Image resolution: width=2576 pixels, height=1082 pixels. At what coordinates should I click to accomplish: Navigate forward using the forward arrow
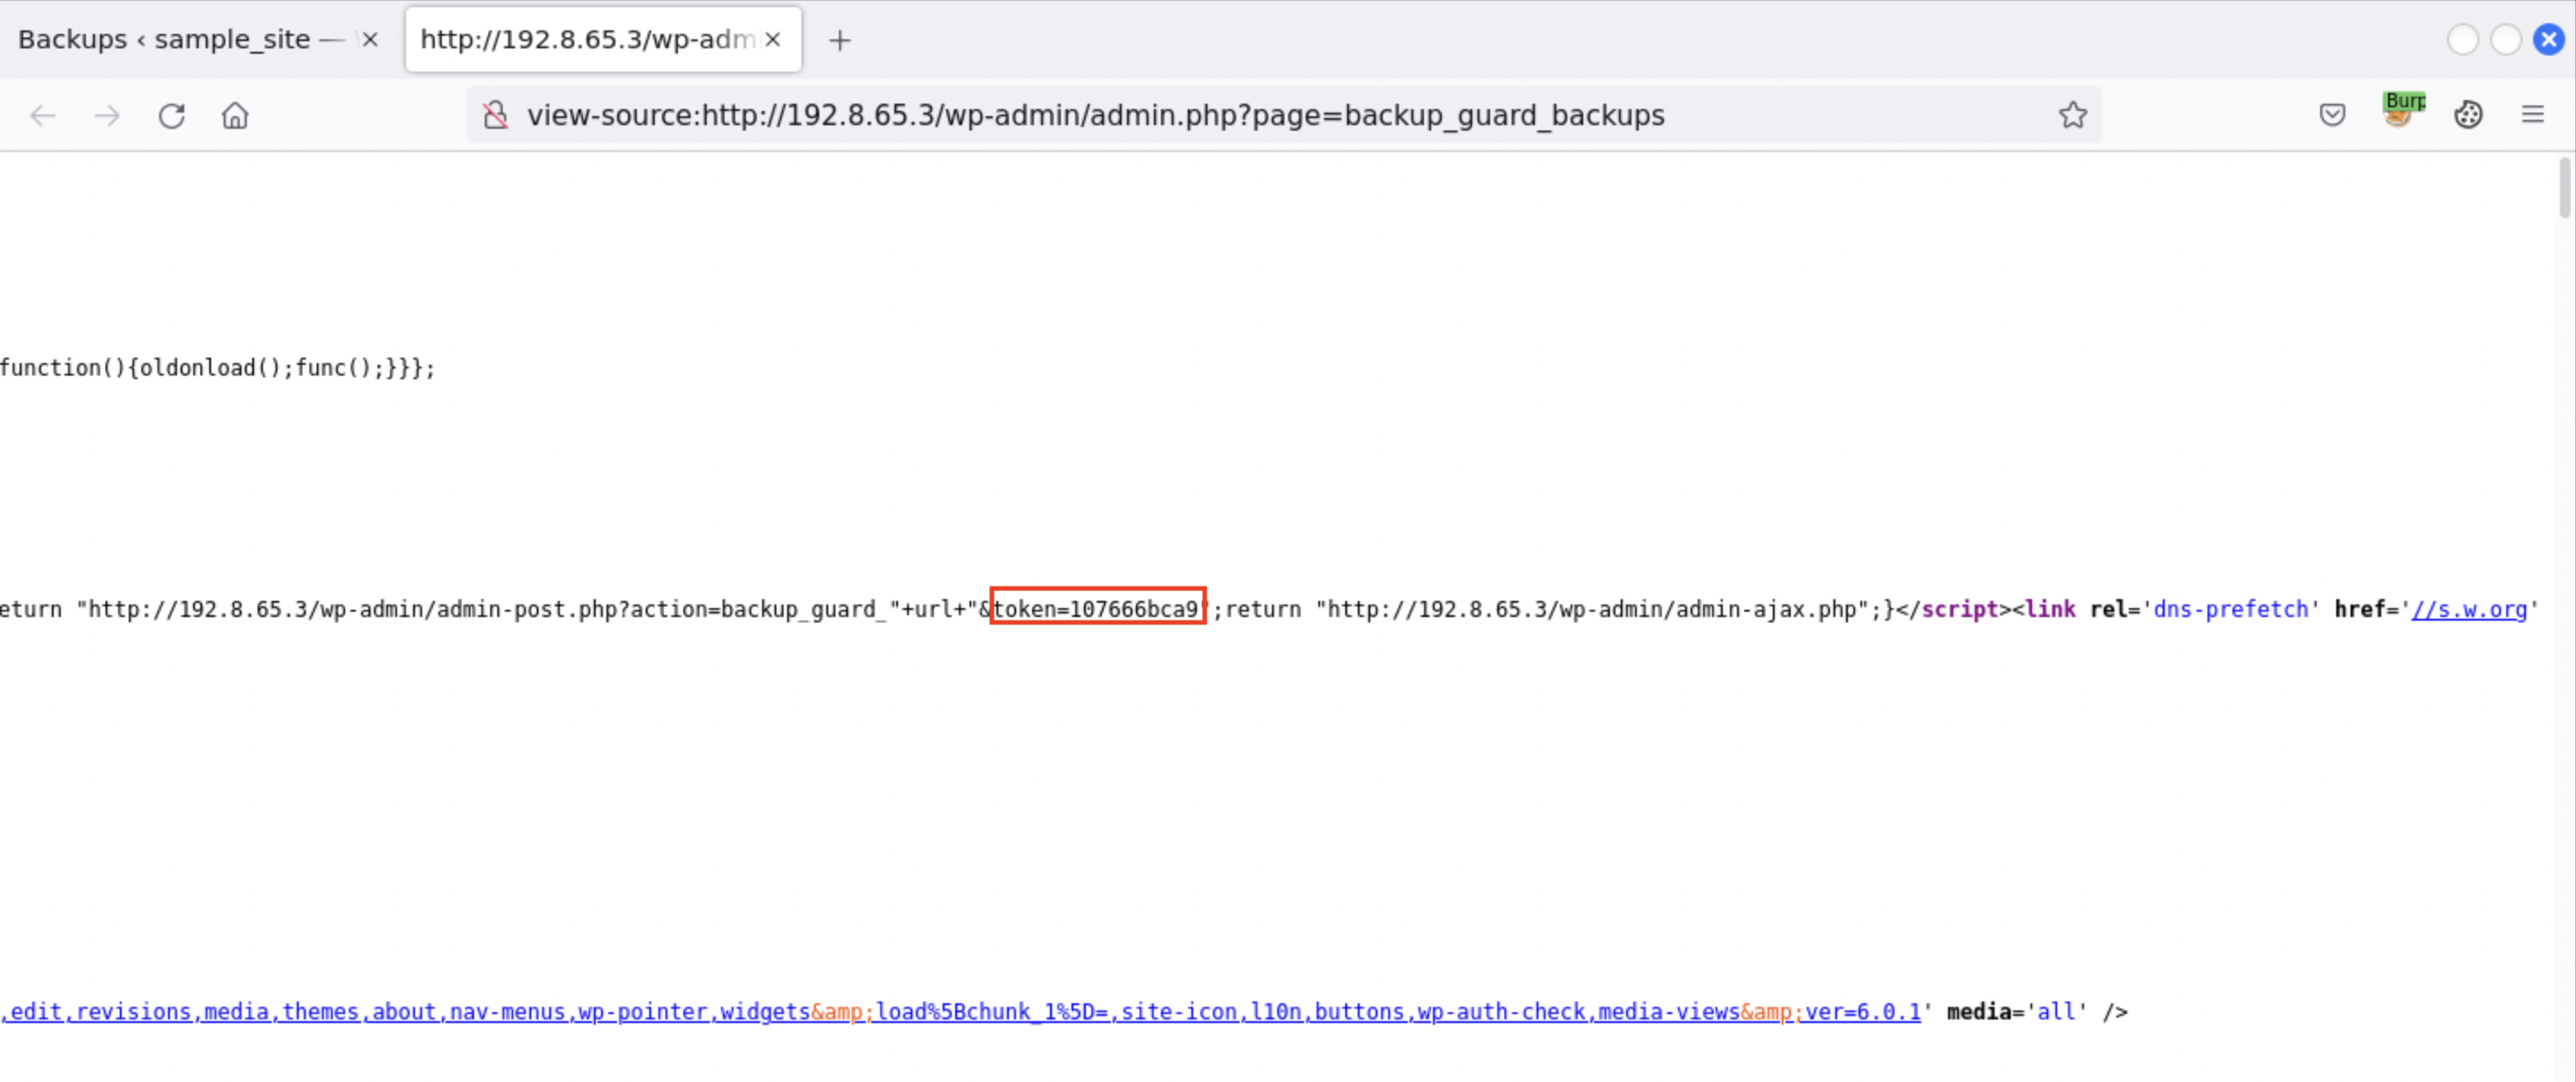tap(106, 115)
